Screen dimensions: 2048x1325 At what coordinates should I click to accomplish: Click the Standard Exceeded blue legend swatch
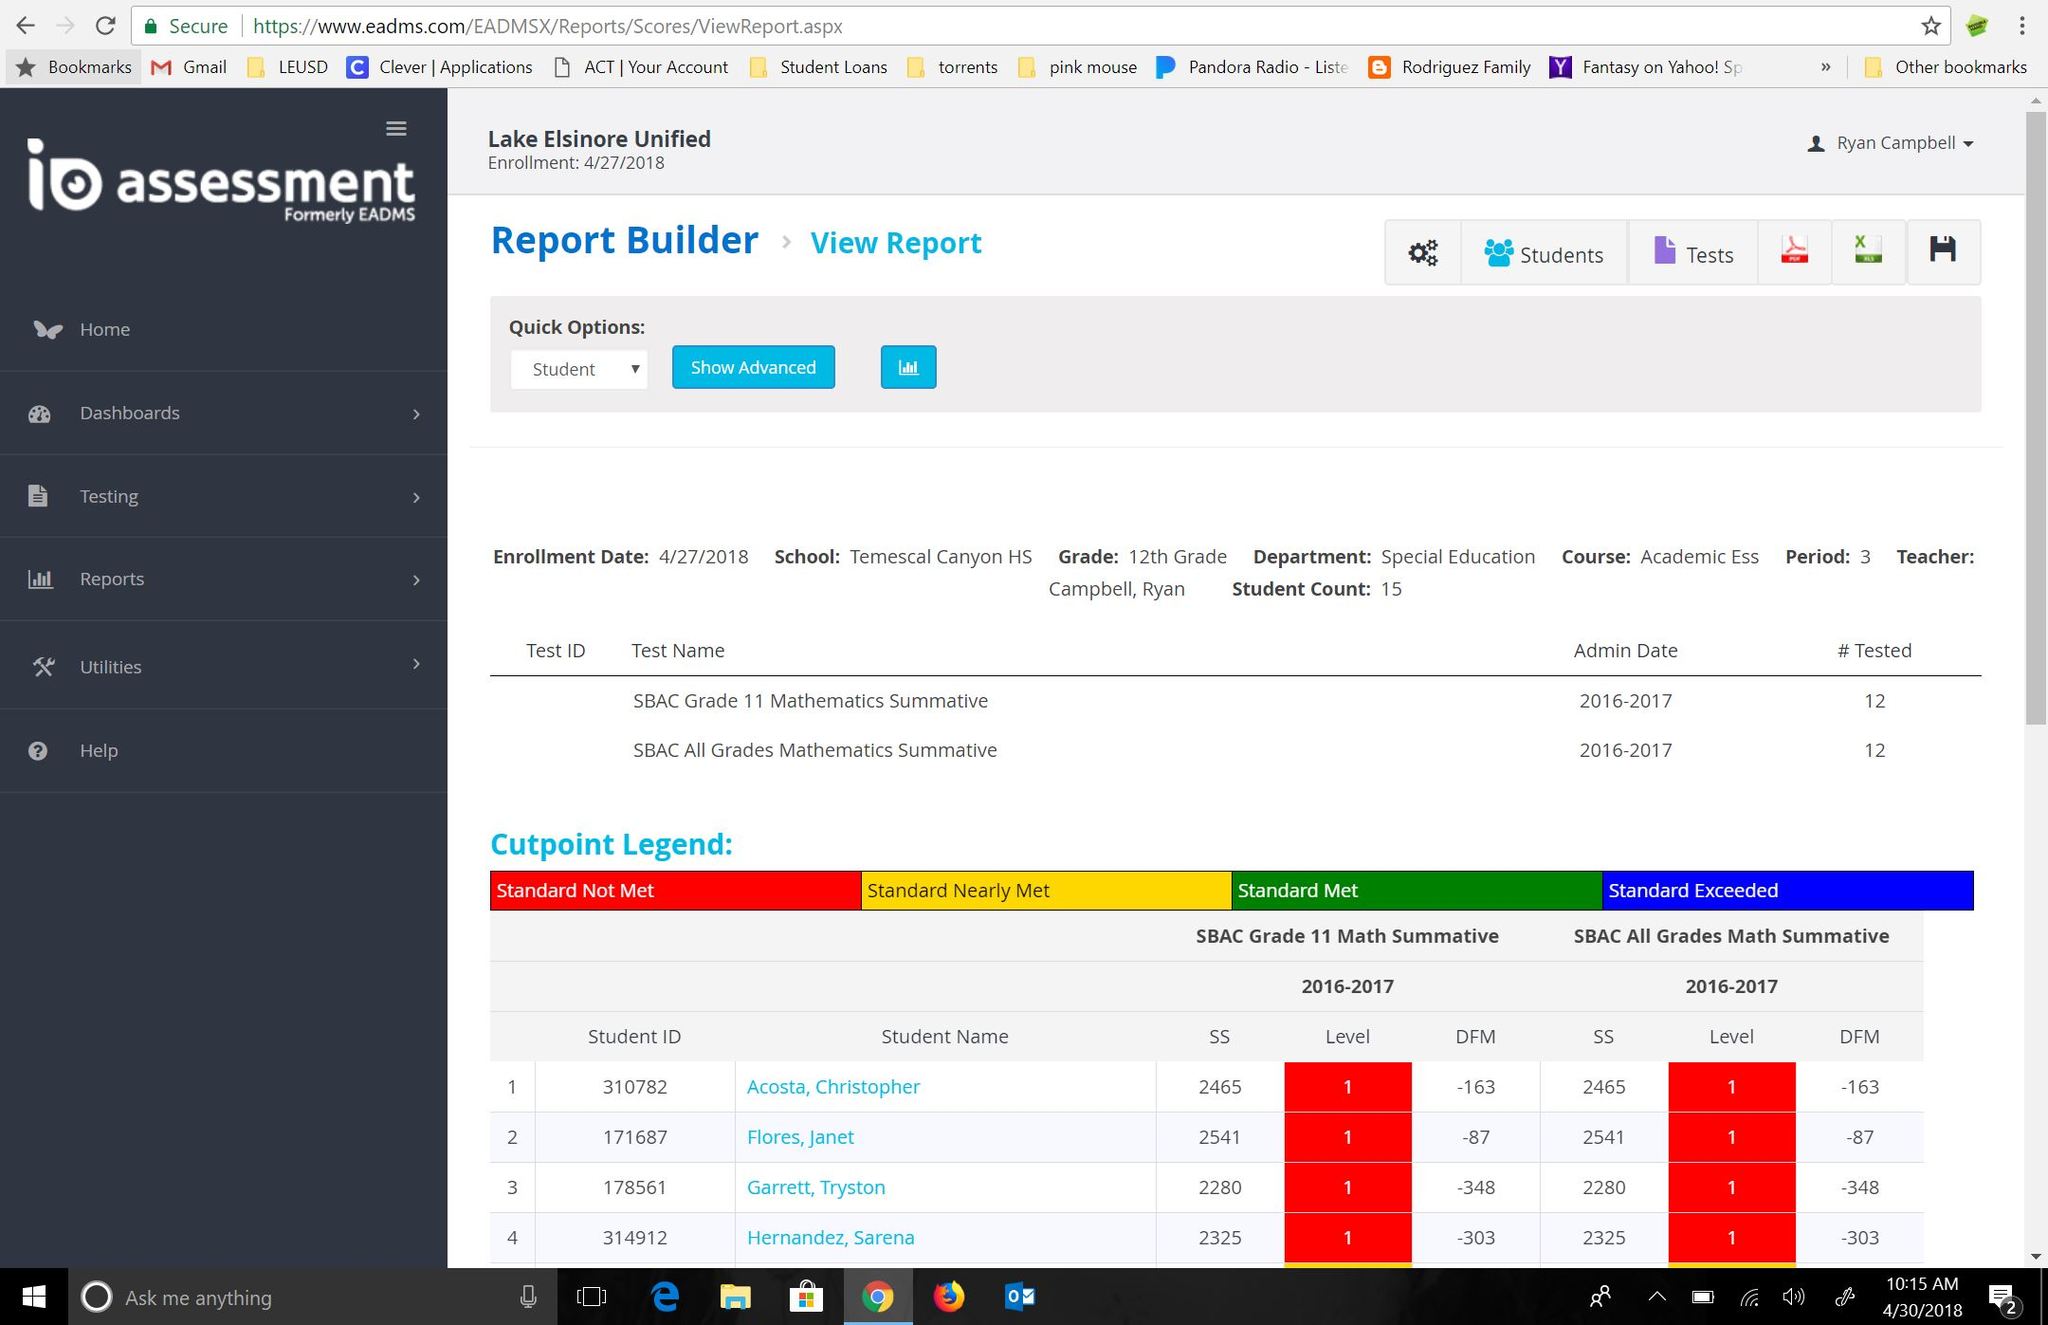[1786, 891]
